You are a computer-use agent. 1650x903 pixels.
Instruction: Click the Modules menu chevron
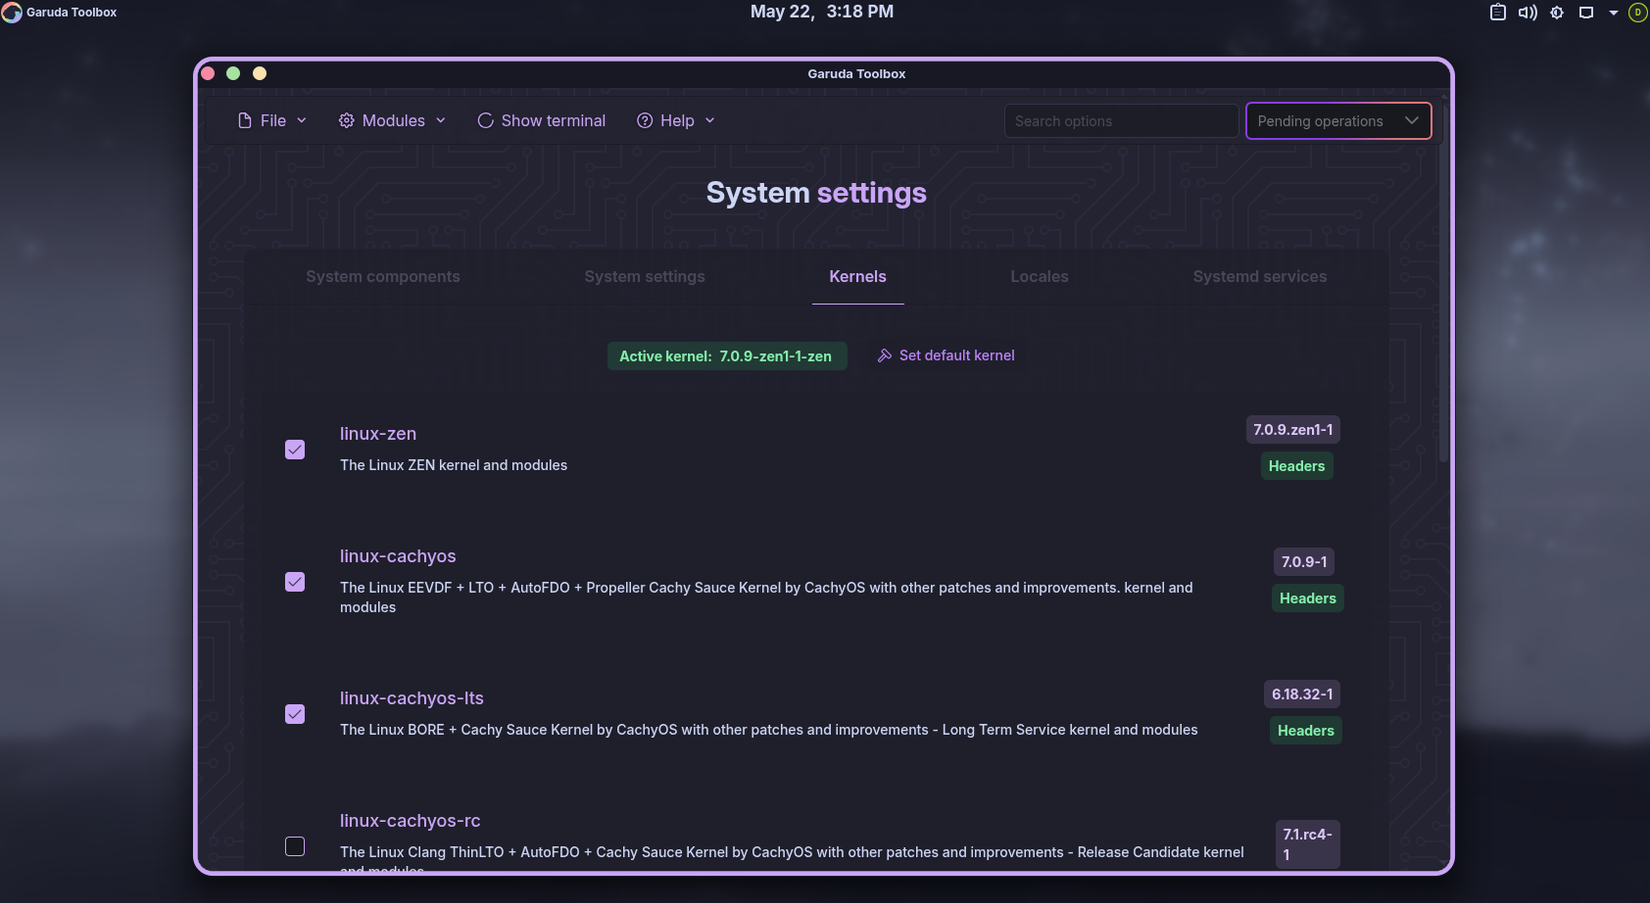click(441, 120)
